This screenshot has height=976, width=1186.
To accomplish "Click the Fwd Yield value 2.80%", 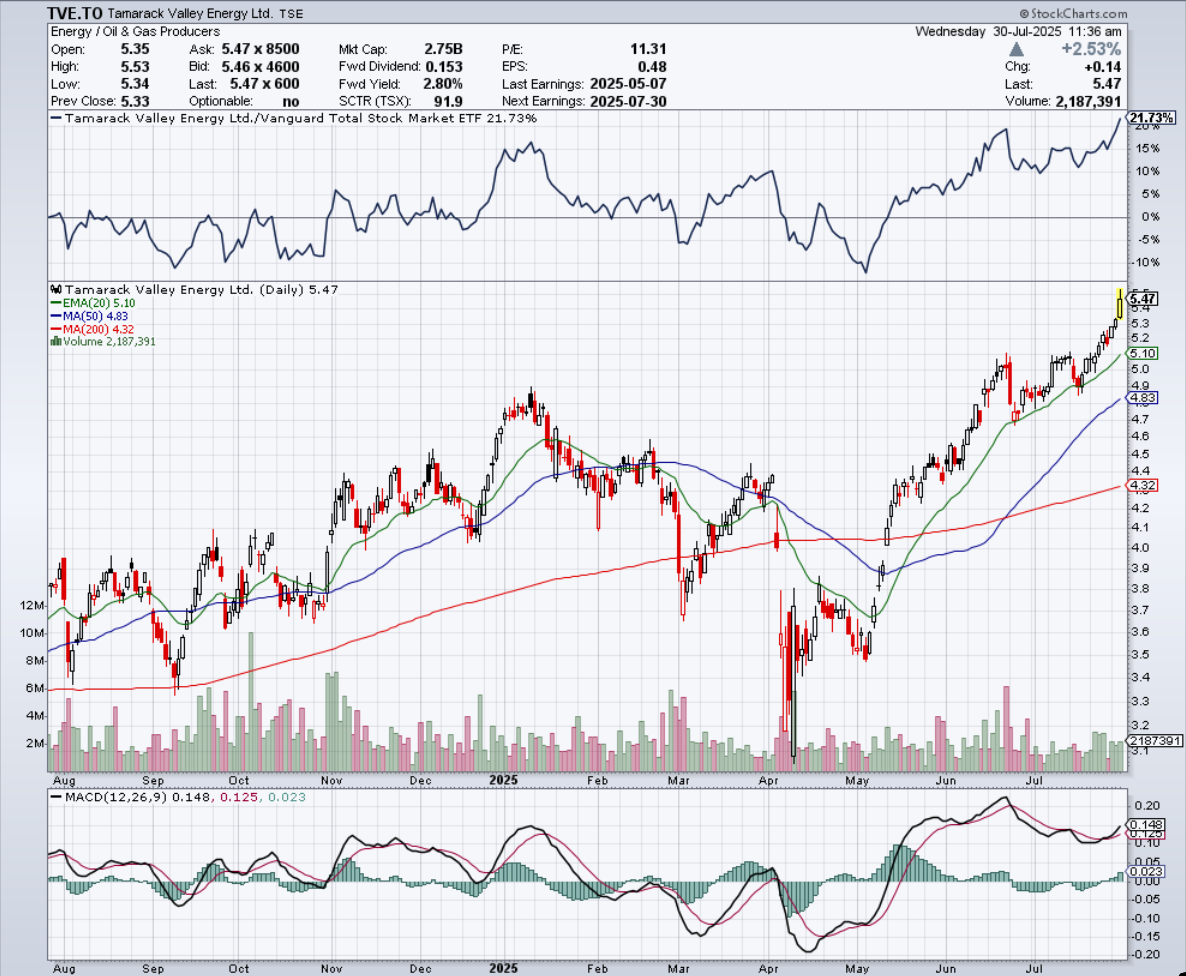I will point(442,84).
